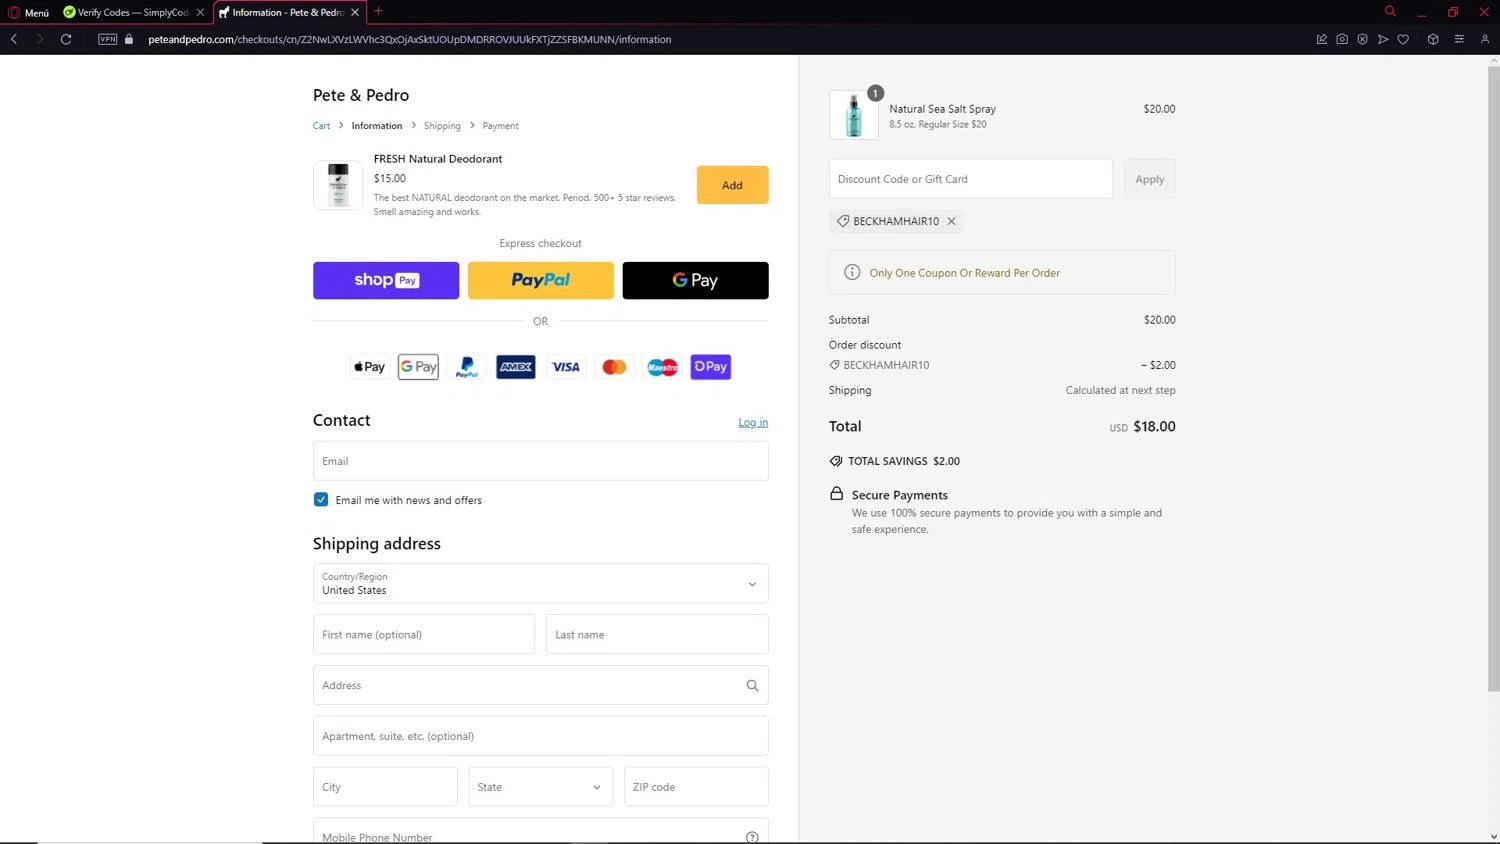Click the Natural Sea Salt Spray thumbnail
Viewport: 1500px width, 844px height.
click(x=854, y=115)
